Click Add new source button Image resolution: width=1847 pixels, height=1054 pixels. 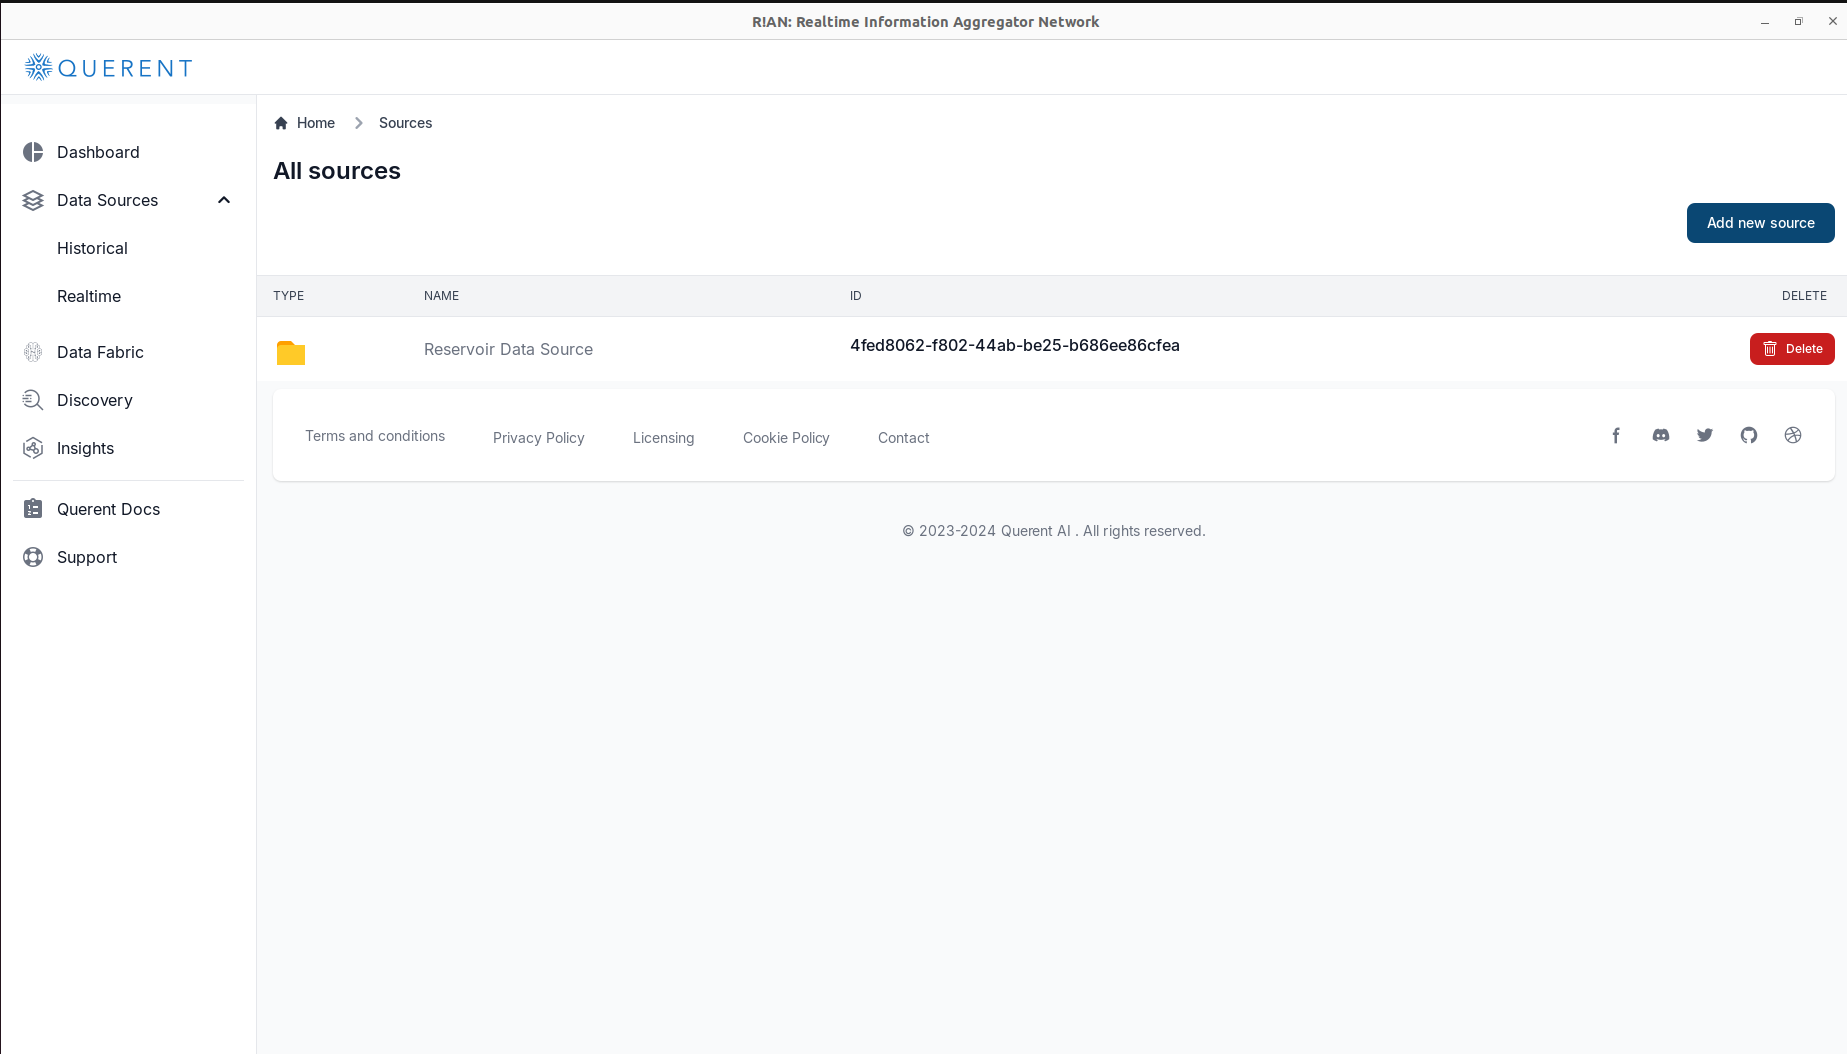[x=1760, y=223]
